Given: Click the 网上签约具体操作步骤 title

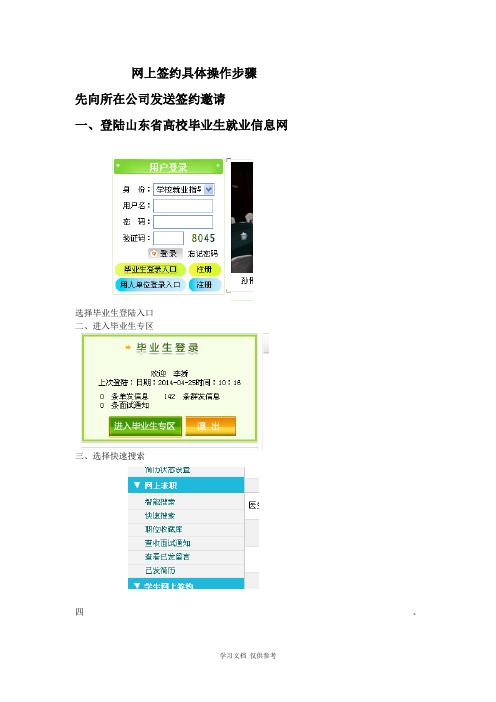Looking at the screenshot, I should click(x=194, y=73).
